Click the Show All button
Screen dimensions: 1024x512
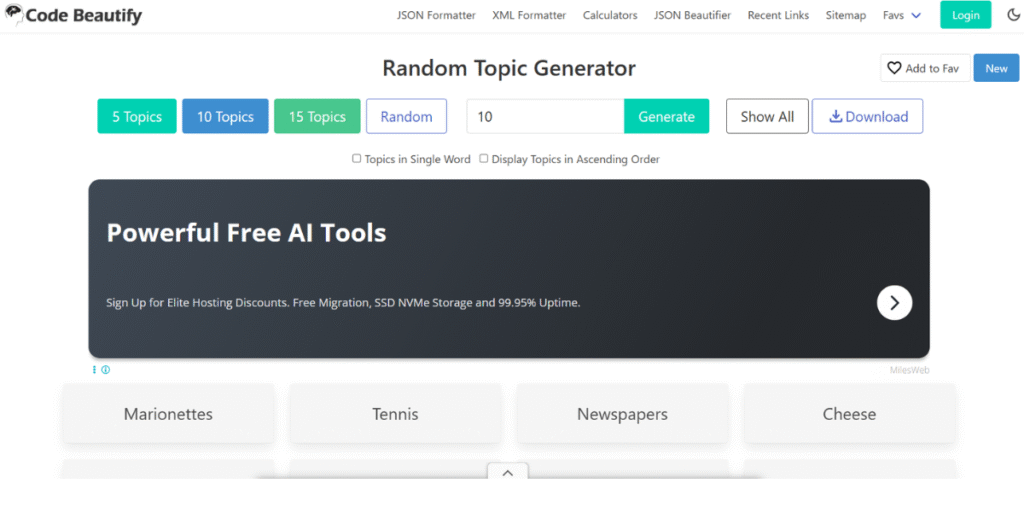(767, 116)
